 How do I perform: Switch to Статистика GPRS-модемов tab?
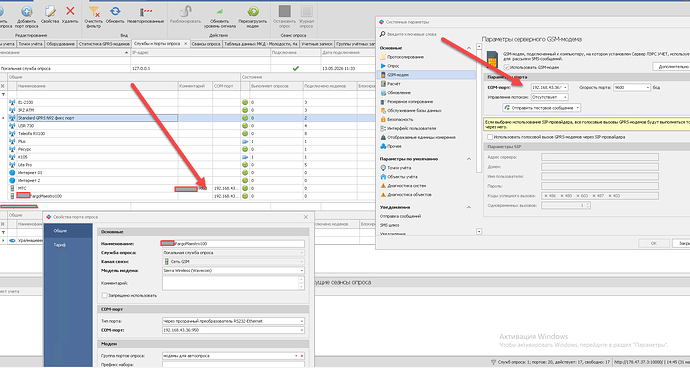pos(104,44)
